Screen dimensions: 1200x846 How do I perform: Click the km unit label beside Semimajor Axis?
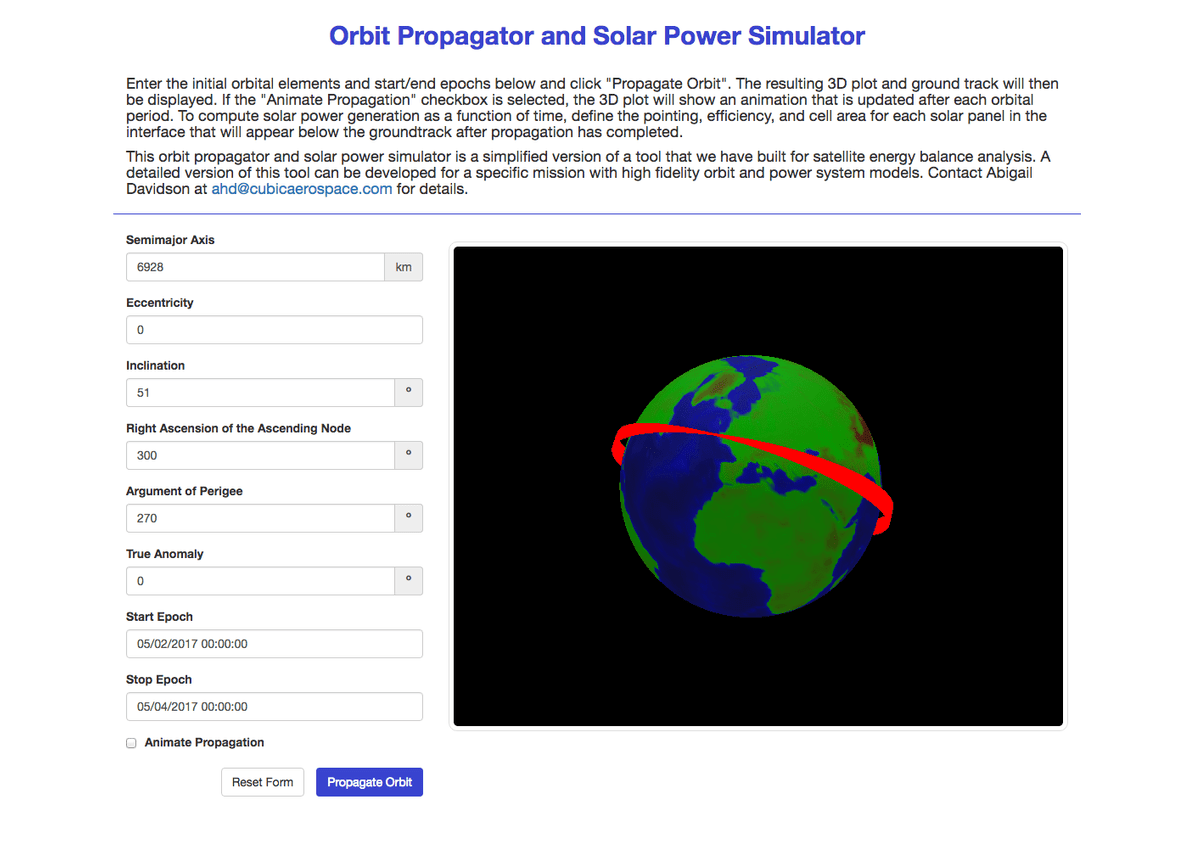[404, 267]
